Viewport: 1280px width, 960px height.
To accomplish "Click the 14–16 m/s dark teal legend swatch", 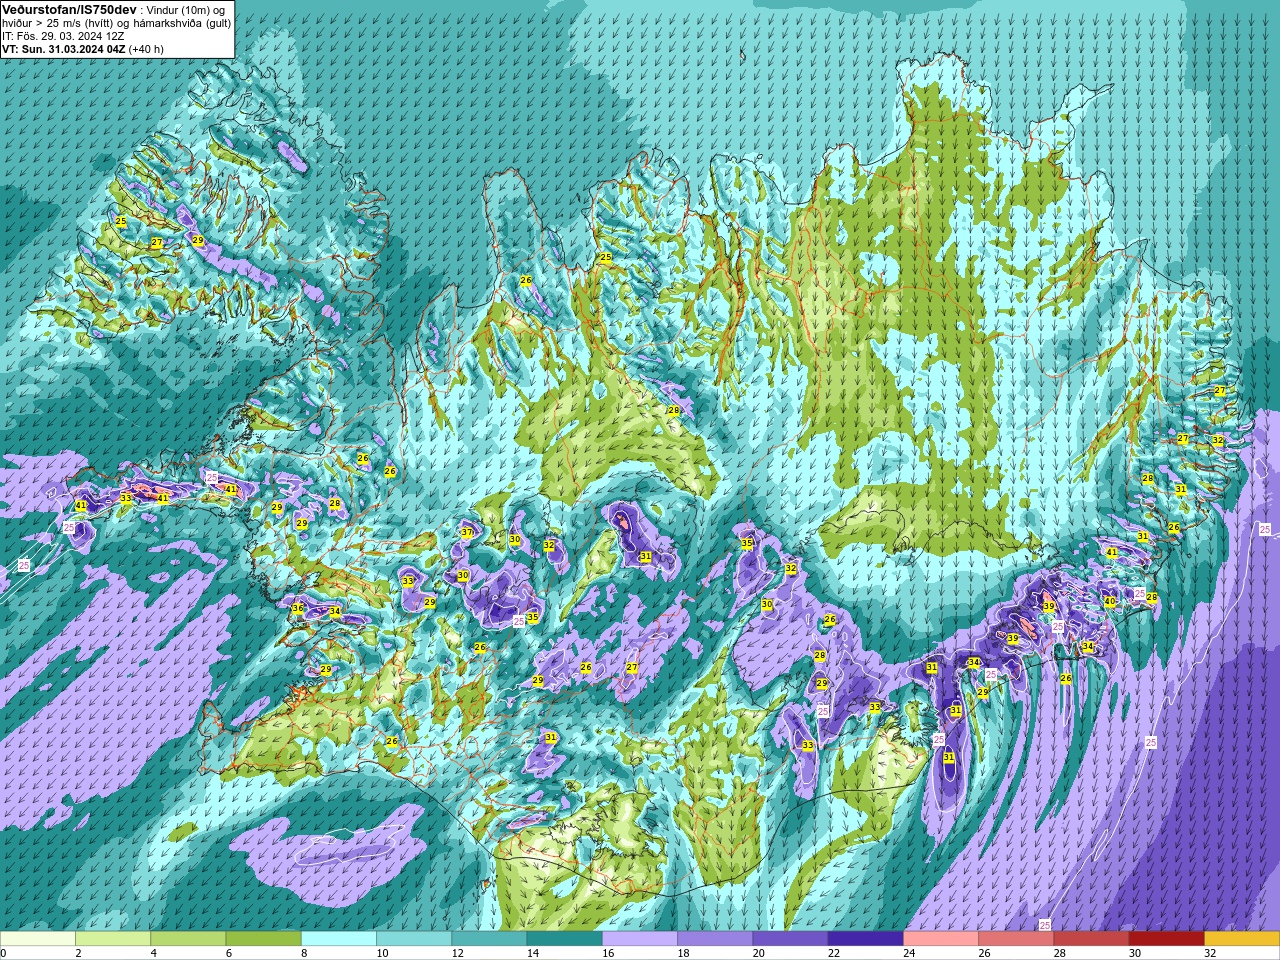I will click(564, 939).
